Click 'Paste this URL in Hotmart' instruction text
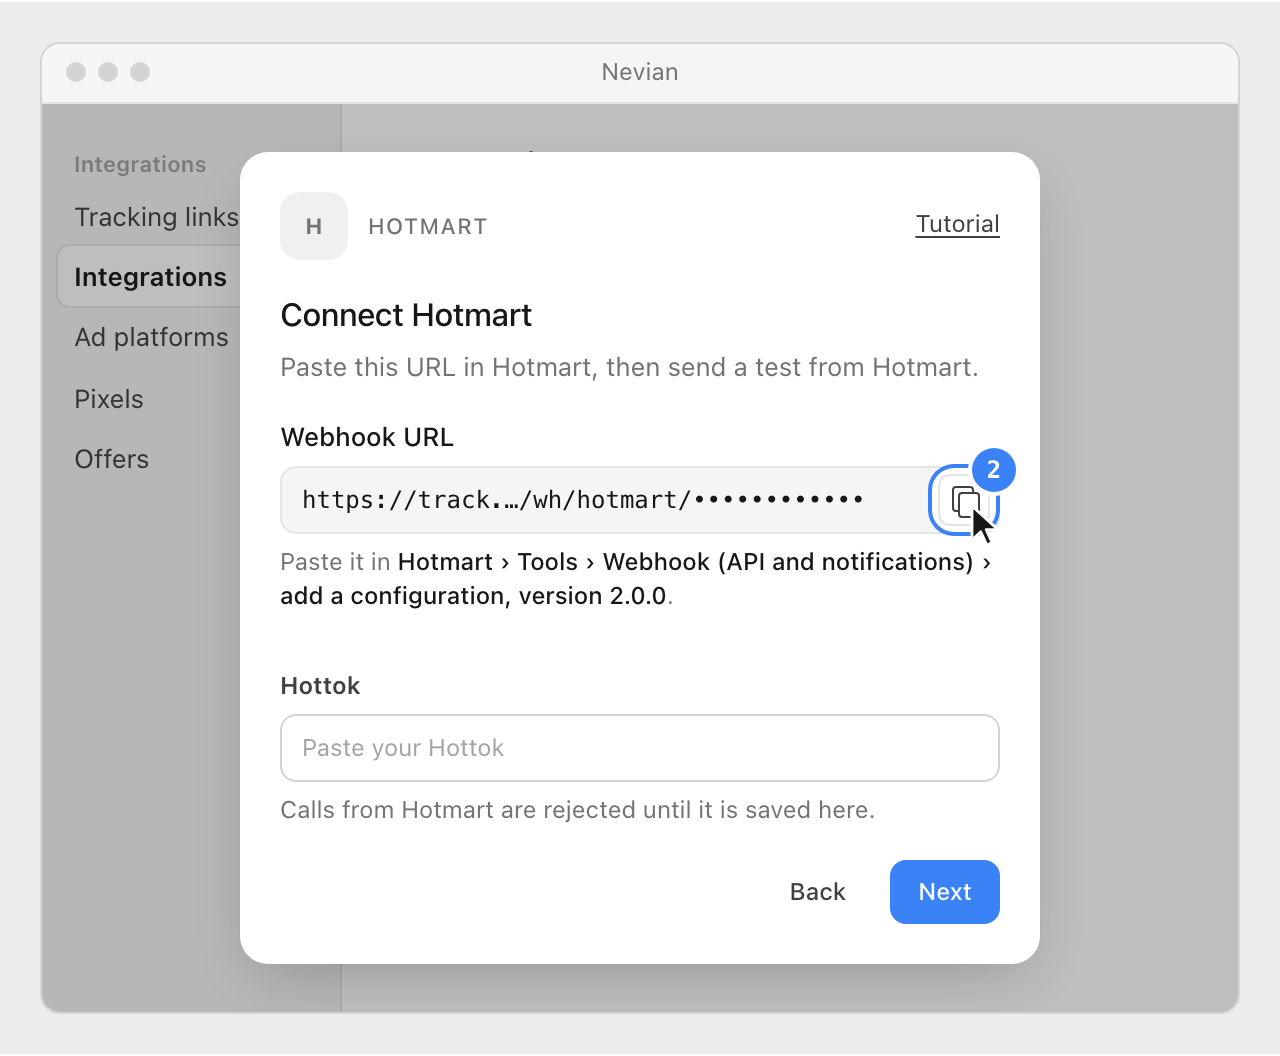The width and height of the screenshot is (1280, 1056). [x=629, y=367]
